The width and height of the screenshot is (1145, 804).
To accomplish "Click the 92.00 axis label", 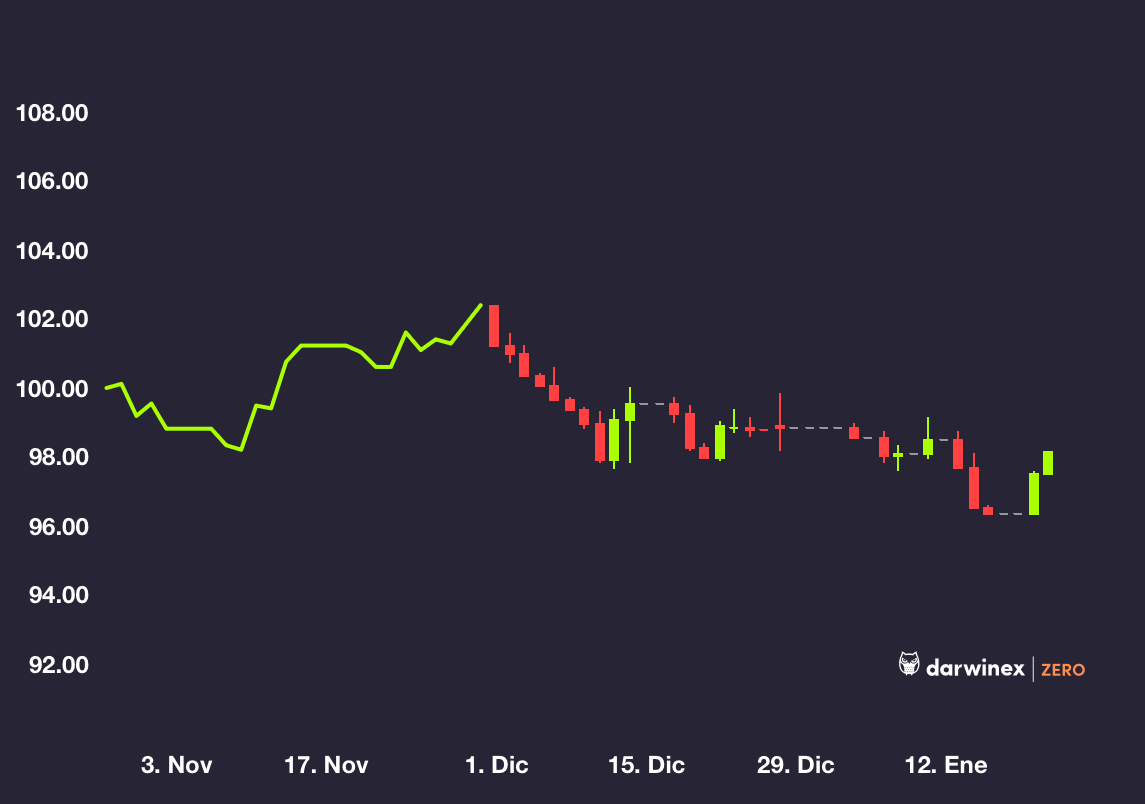I will [x=52, y=665].
